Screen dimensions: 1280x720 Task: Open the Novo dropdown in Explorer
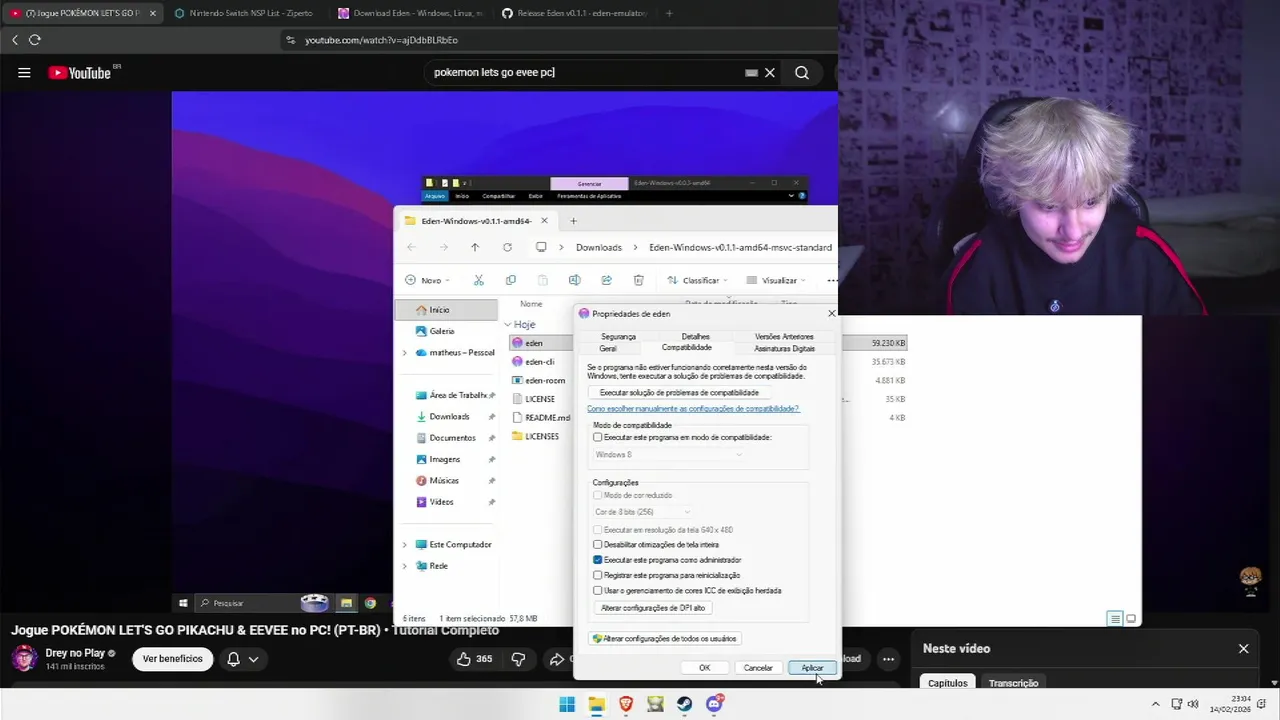429,280
